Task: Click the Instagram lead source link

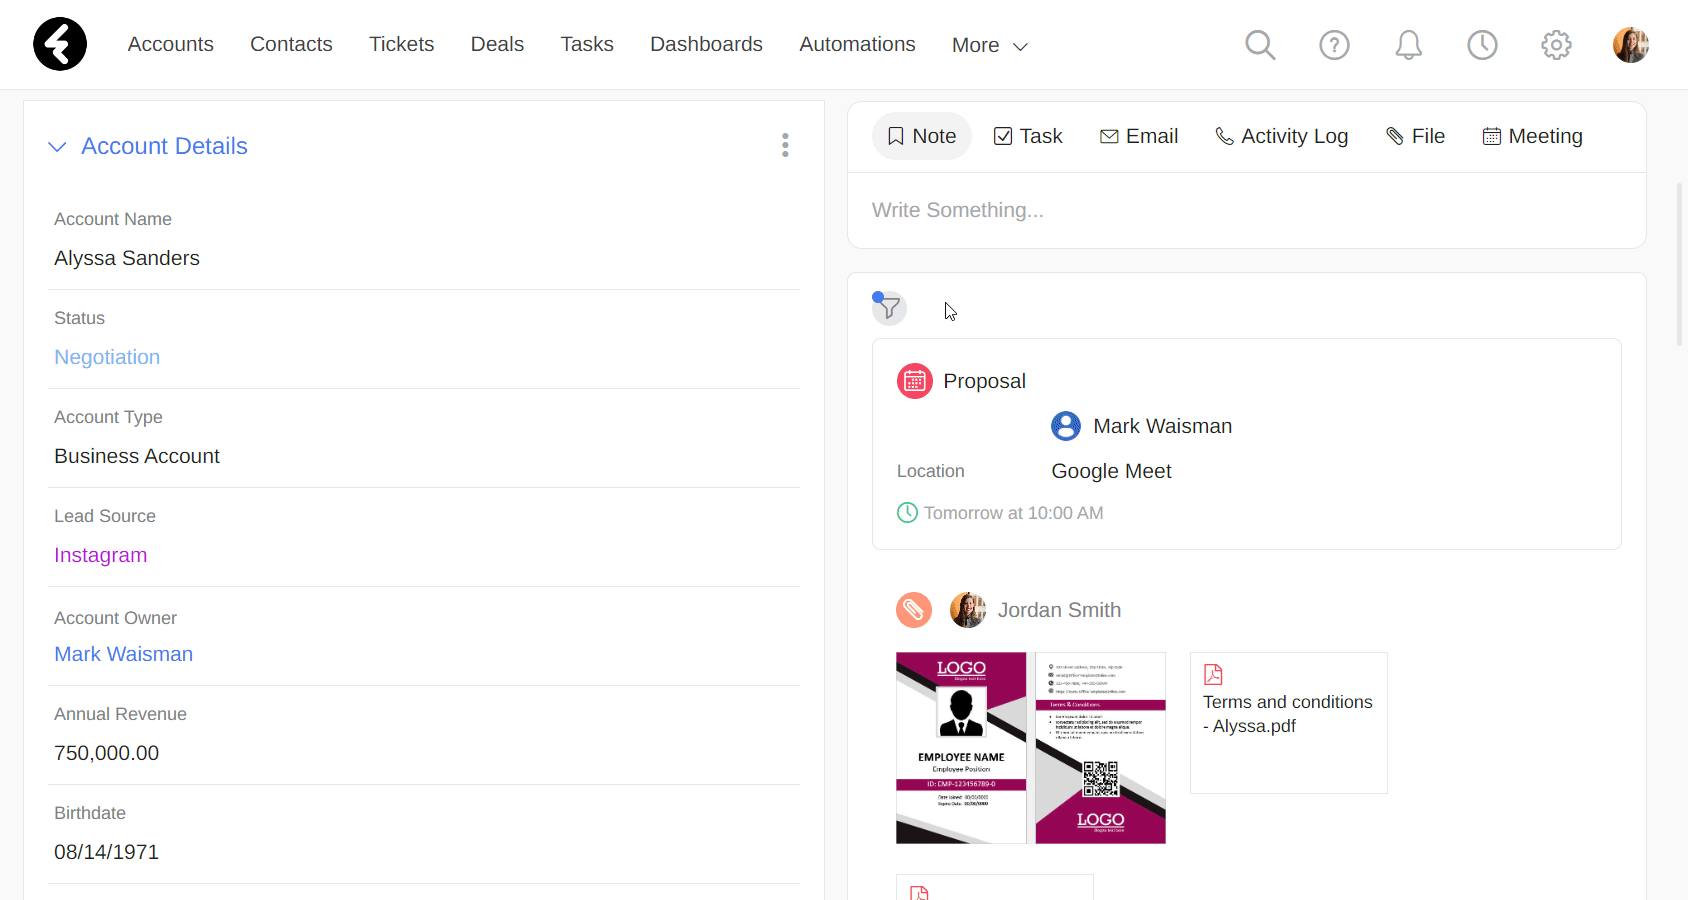Action: 100,555
